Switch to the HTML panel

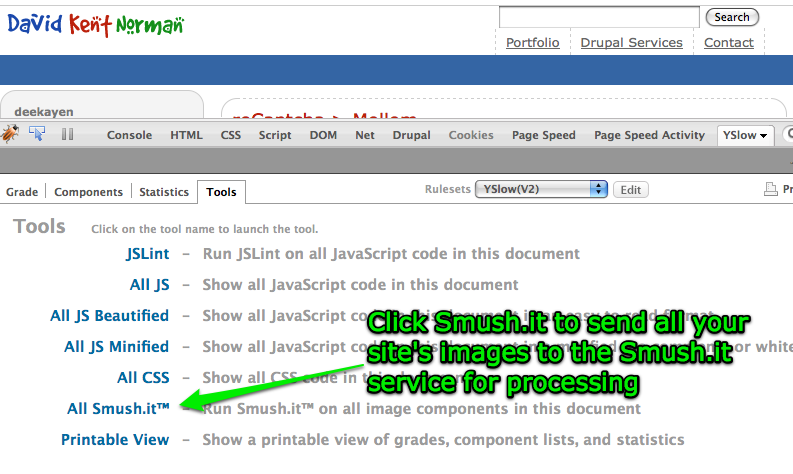pyautogui.click(x=186, y=135)
